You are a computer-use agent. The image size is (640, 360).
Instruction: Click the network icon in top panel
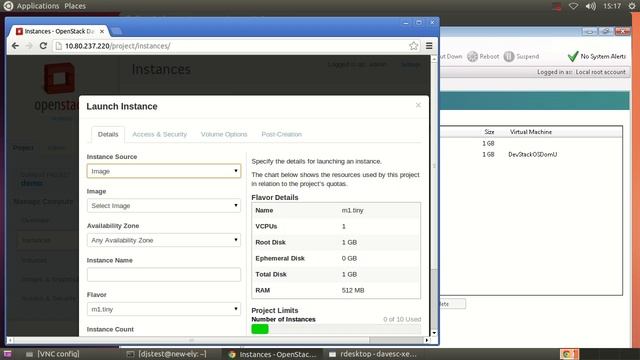(x=573, y=6)
